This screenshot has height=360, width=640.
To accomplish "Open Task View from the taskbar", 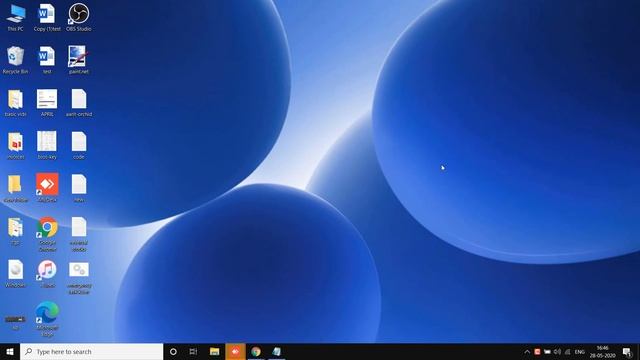I will click(193, 351).
